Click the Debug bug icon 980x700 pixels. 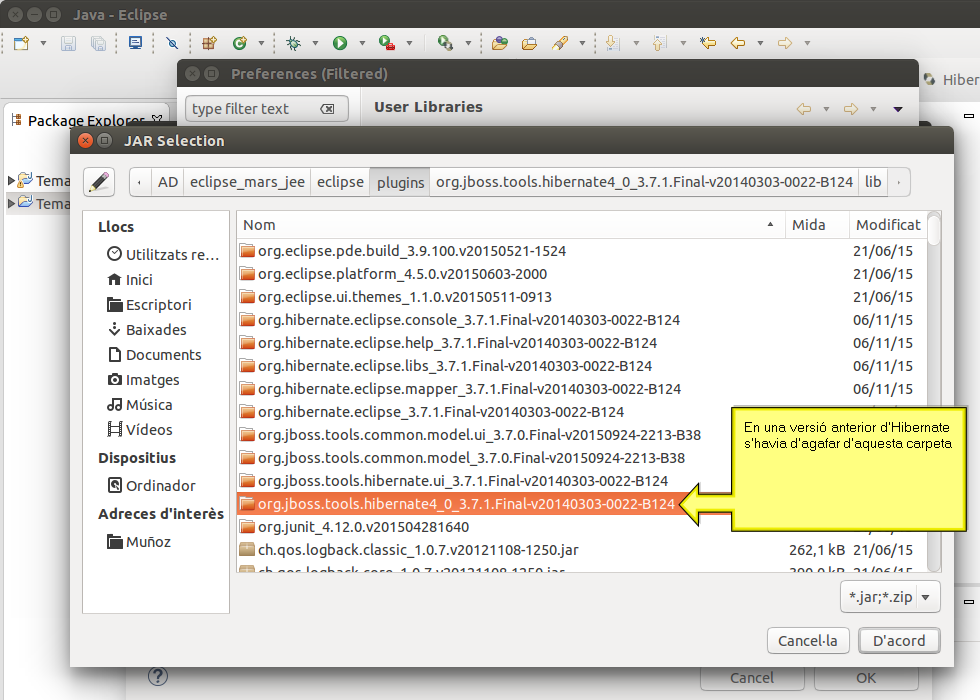(293, 43)
